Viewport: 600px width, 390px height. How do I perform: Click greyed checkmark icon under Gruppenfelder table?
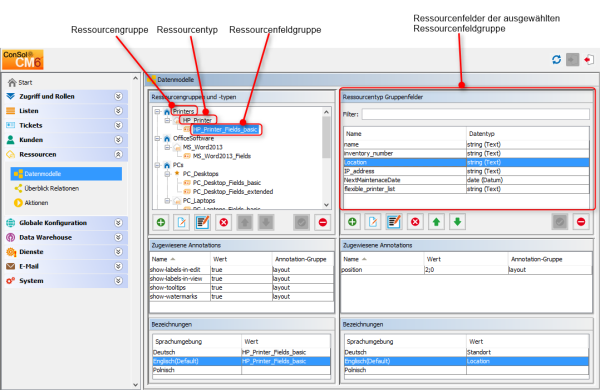pos(560,222)
